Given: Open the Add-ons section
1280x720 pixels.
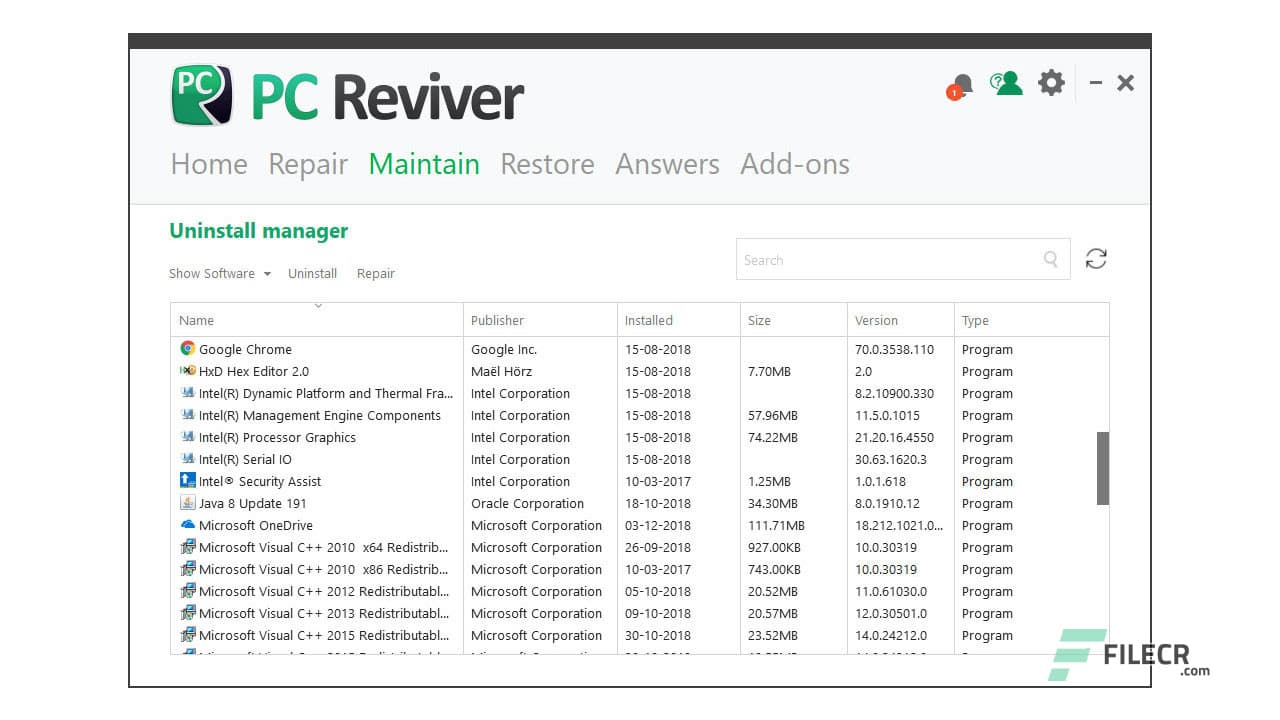Looking at the screenshot, I should [795, 164].
